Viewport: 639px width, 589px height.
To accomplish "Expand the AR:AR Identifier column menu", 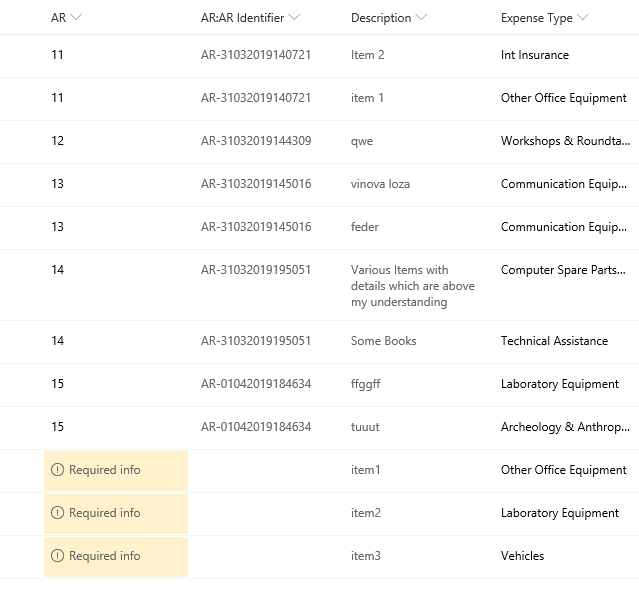I will (x=294, y=18).
